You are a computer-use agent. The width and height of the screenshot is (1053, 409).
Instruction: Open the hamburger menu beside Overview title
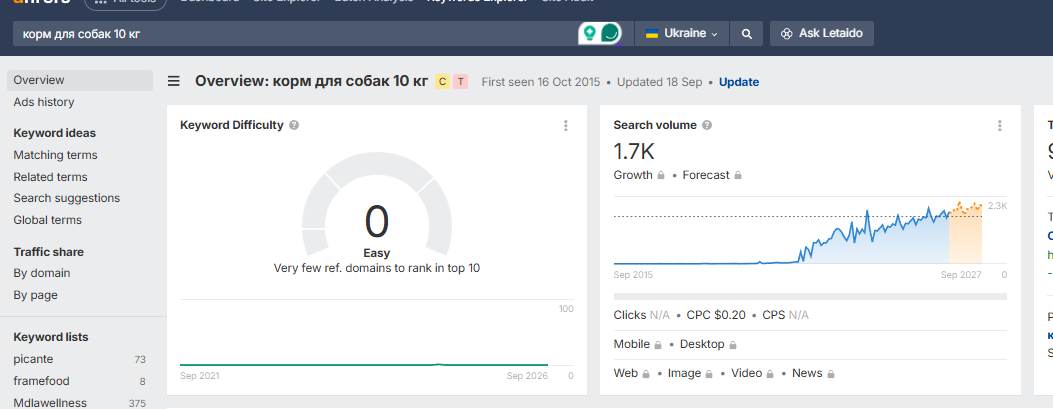click(174, 82)
